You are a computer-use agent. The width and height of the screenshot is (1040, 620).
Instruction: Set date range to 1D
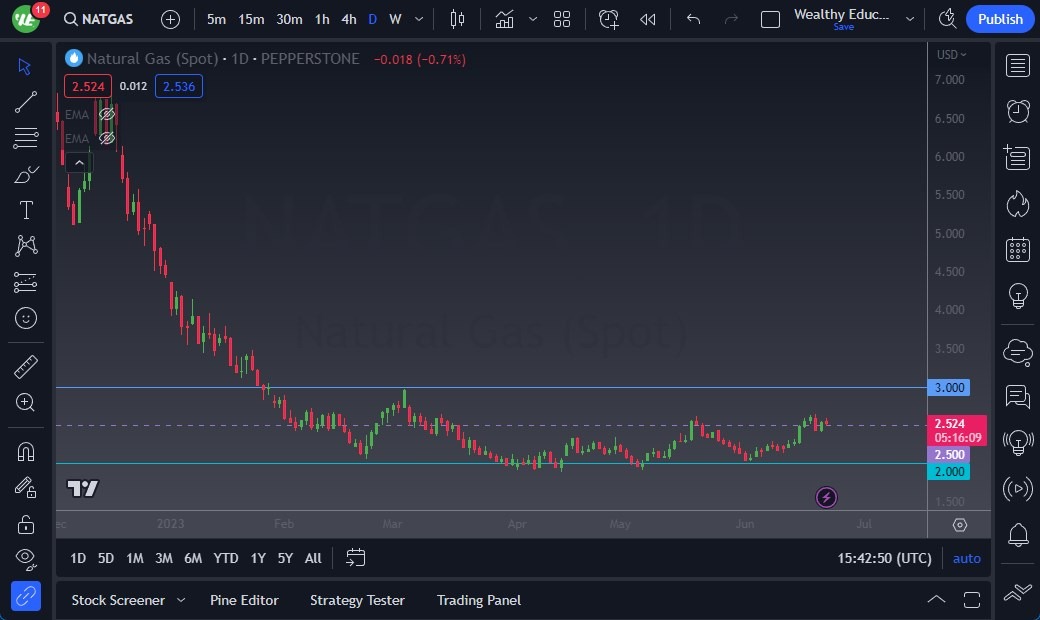78,558
